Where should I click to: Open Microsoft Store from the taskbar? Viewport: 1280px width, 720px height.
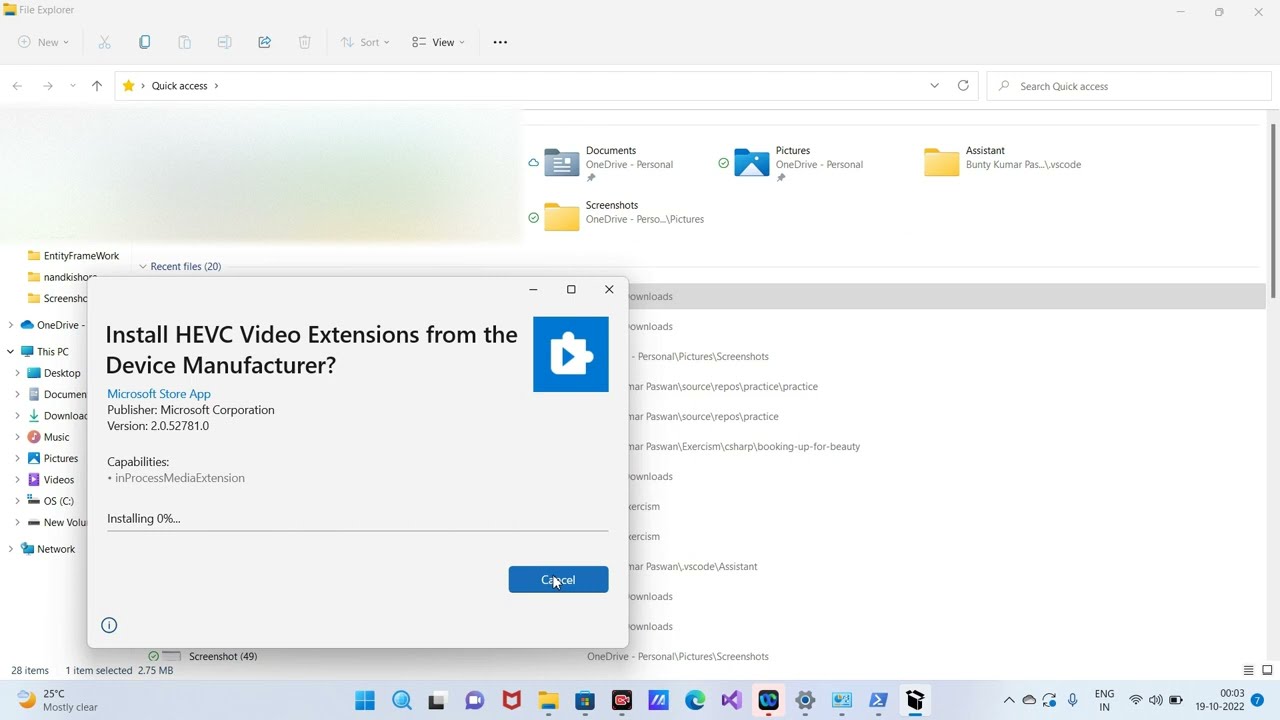[585, 701]
